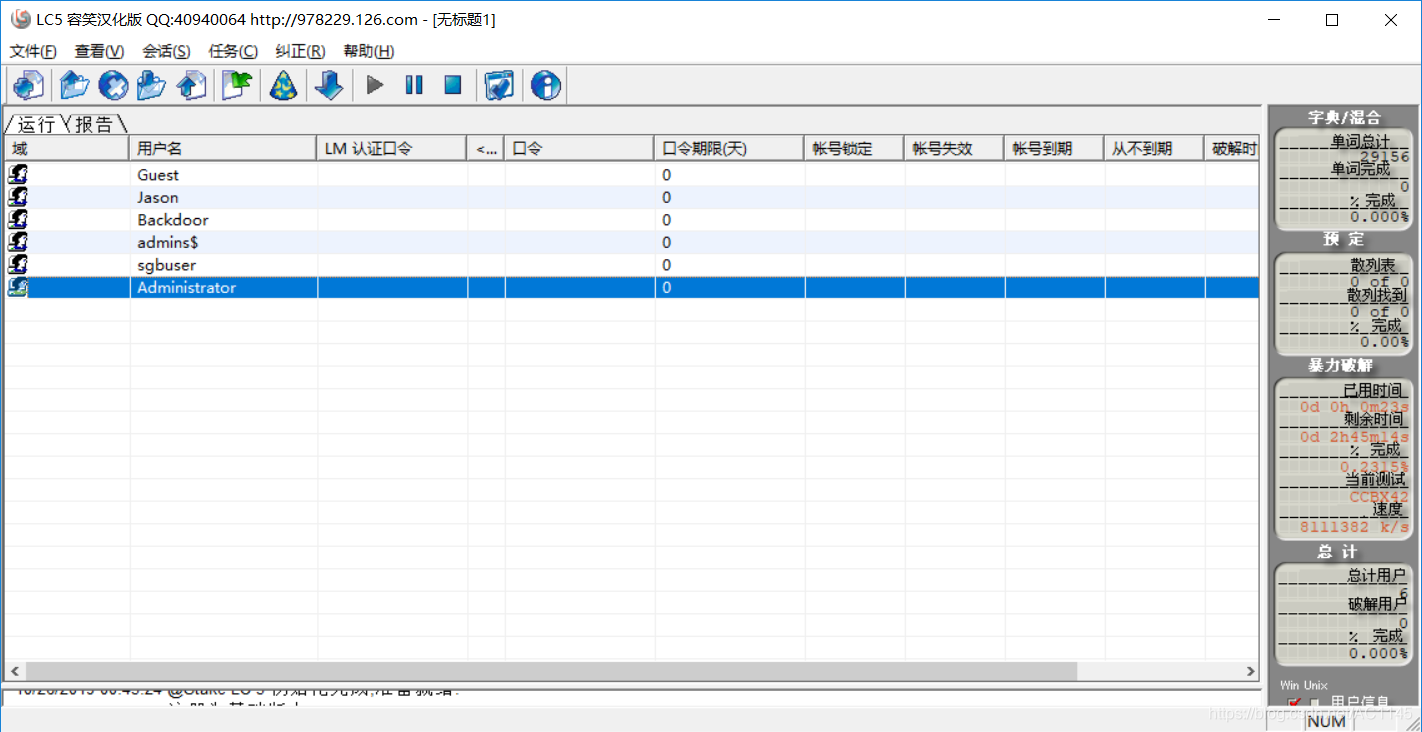Select the Guest user row

point(632,174)
